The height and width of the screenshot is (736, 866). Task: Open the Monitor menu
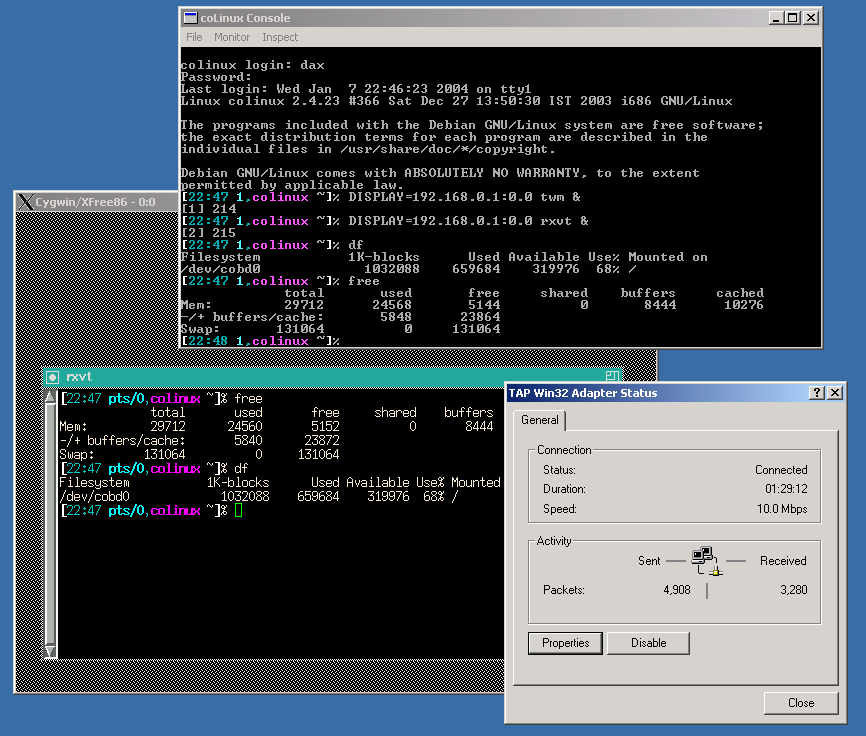[x=232, y=37]
